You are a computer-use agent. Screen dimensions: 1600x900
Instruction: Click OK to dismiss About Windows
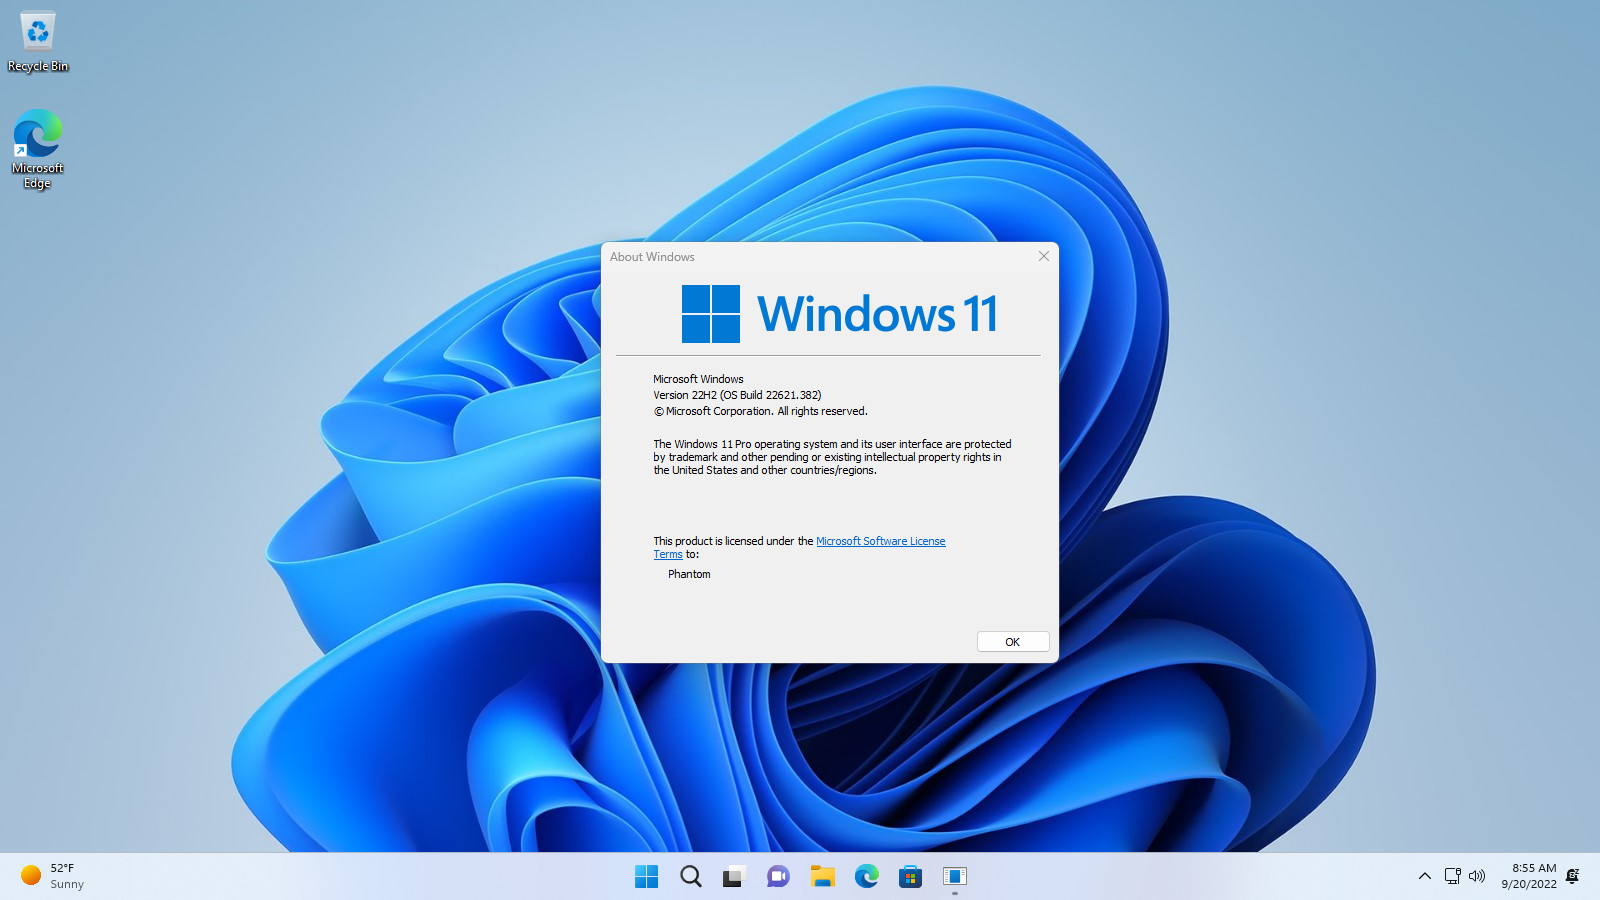pos(1012,641)
